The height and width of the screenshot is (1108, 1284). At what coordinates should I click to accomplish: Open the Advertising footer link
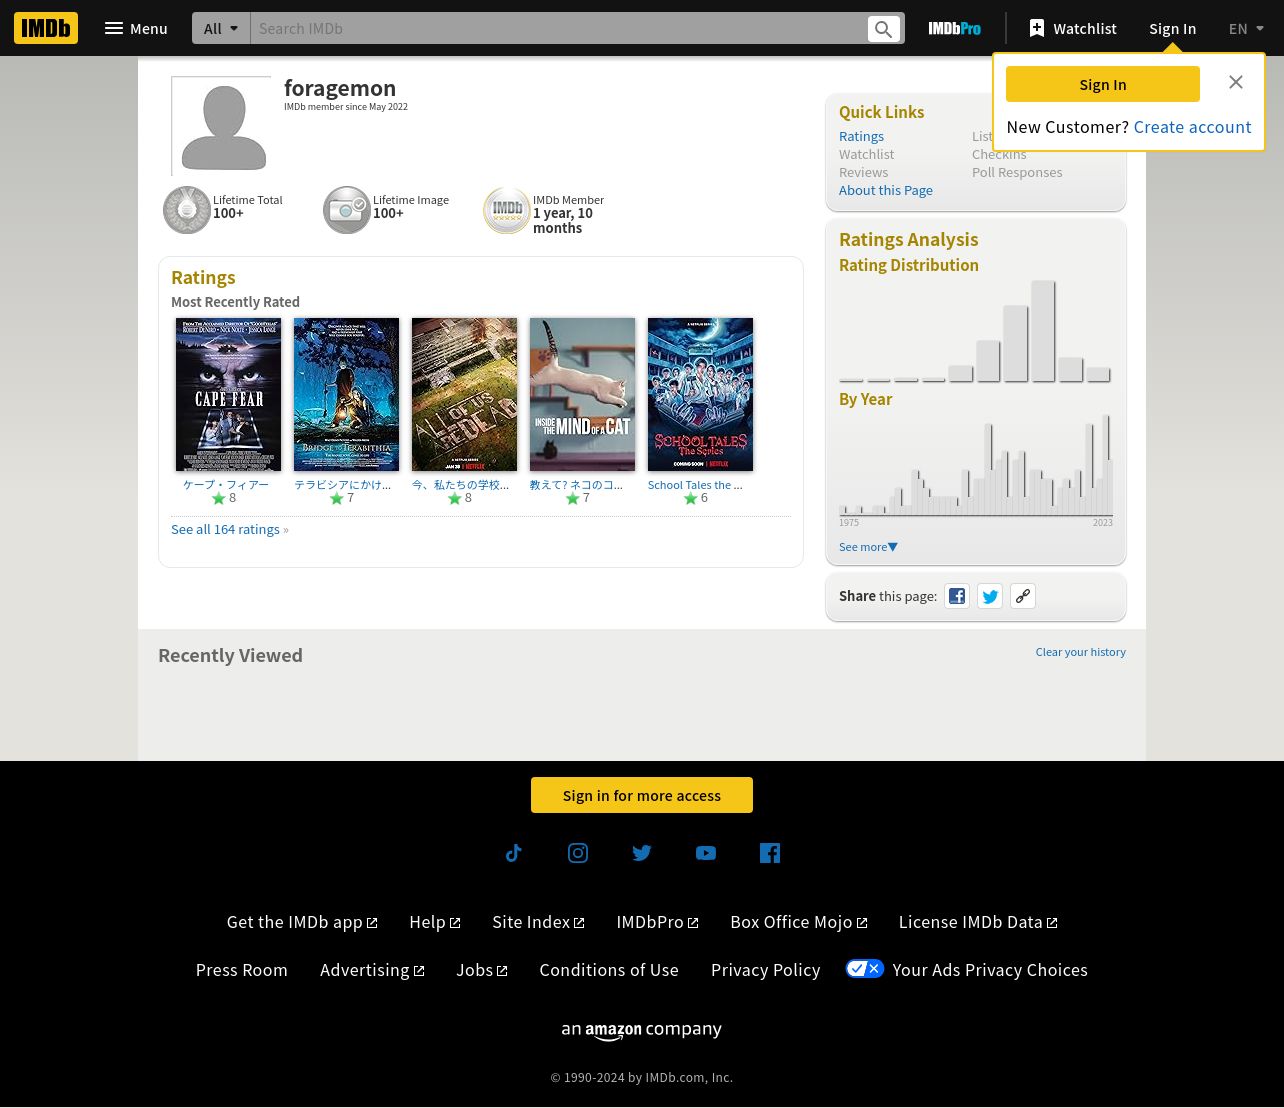point(372,970)
